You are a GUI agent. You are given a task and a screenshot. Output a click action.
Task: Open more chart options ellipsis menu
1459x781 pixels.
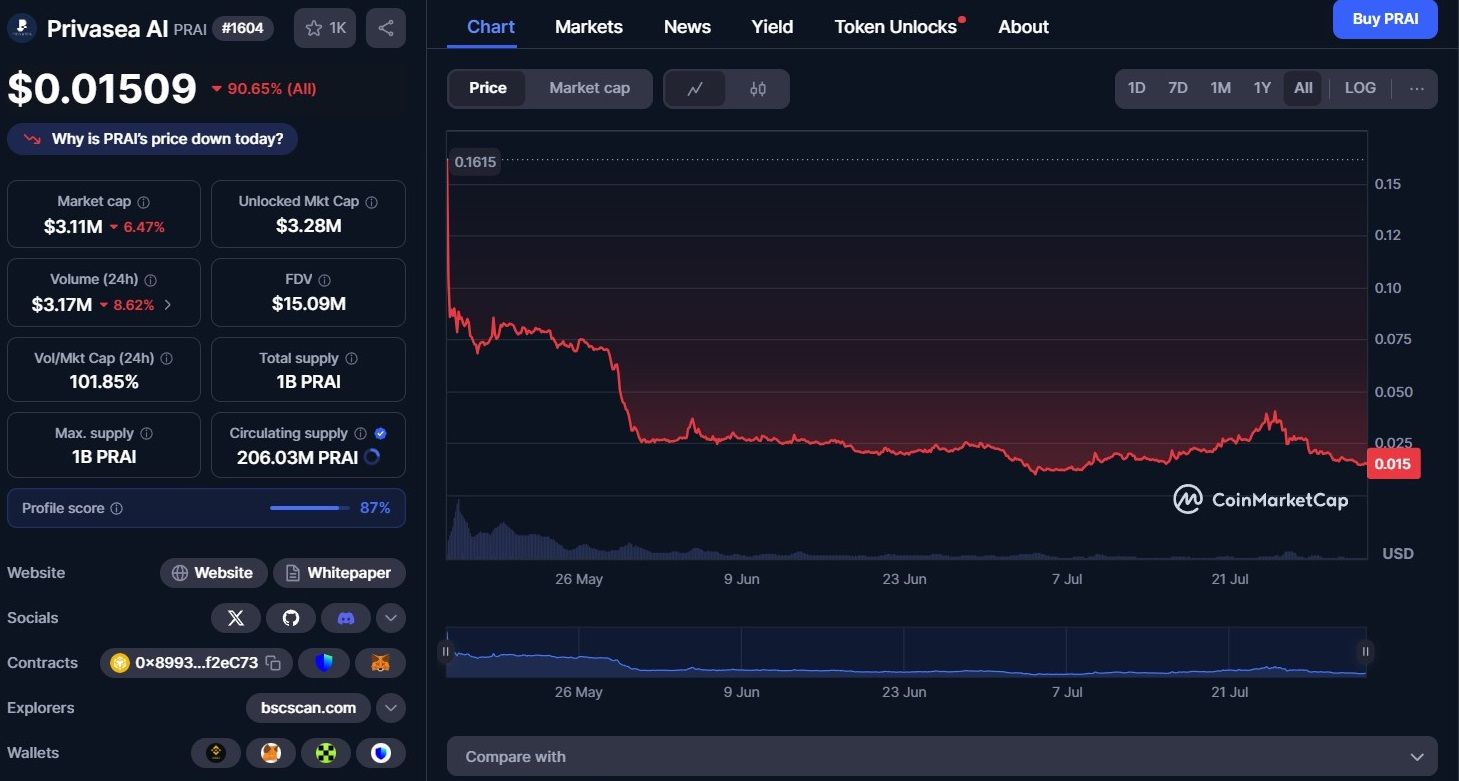tap(1417, 88)
